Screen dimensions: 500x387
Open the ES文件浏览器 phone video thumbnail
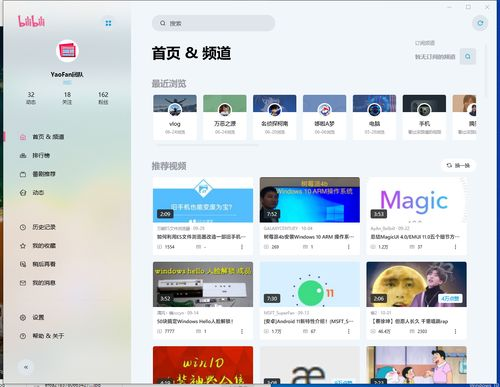(203, 200)
